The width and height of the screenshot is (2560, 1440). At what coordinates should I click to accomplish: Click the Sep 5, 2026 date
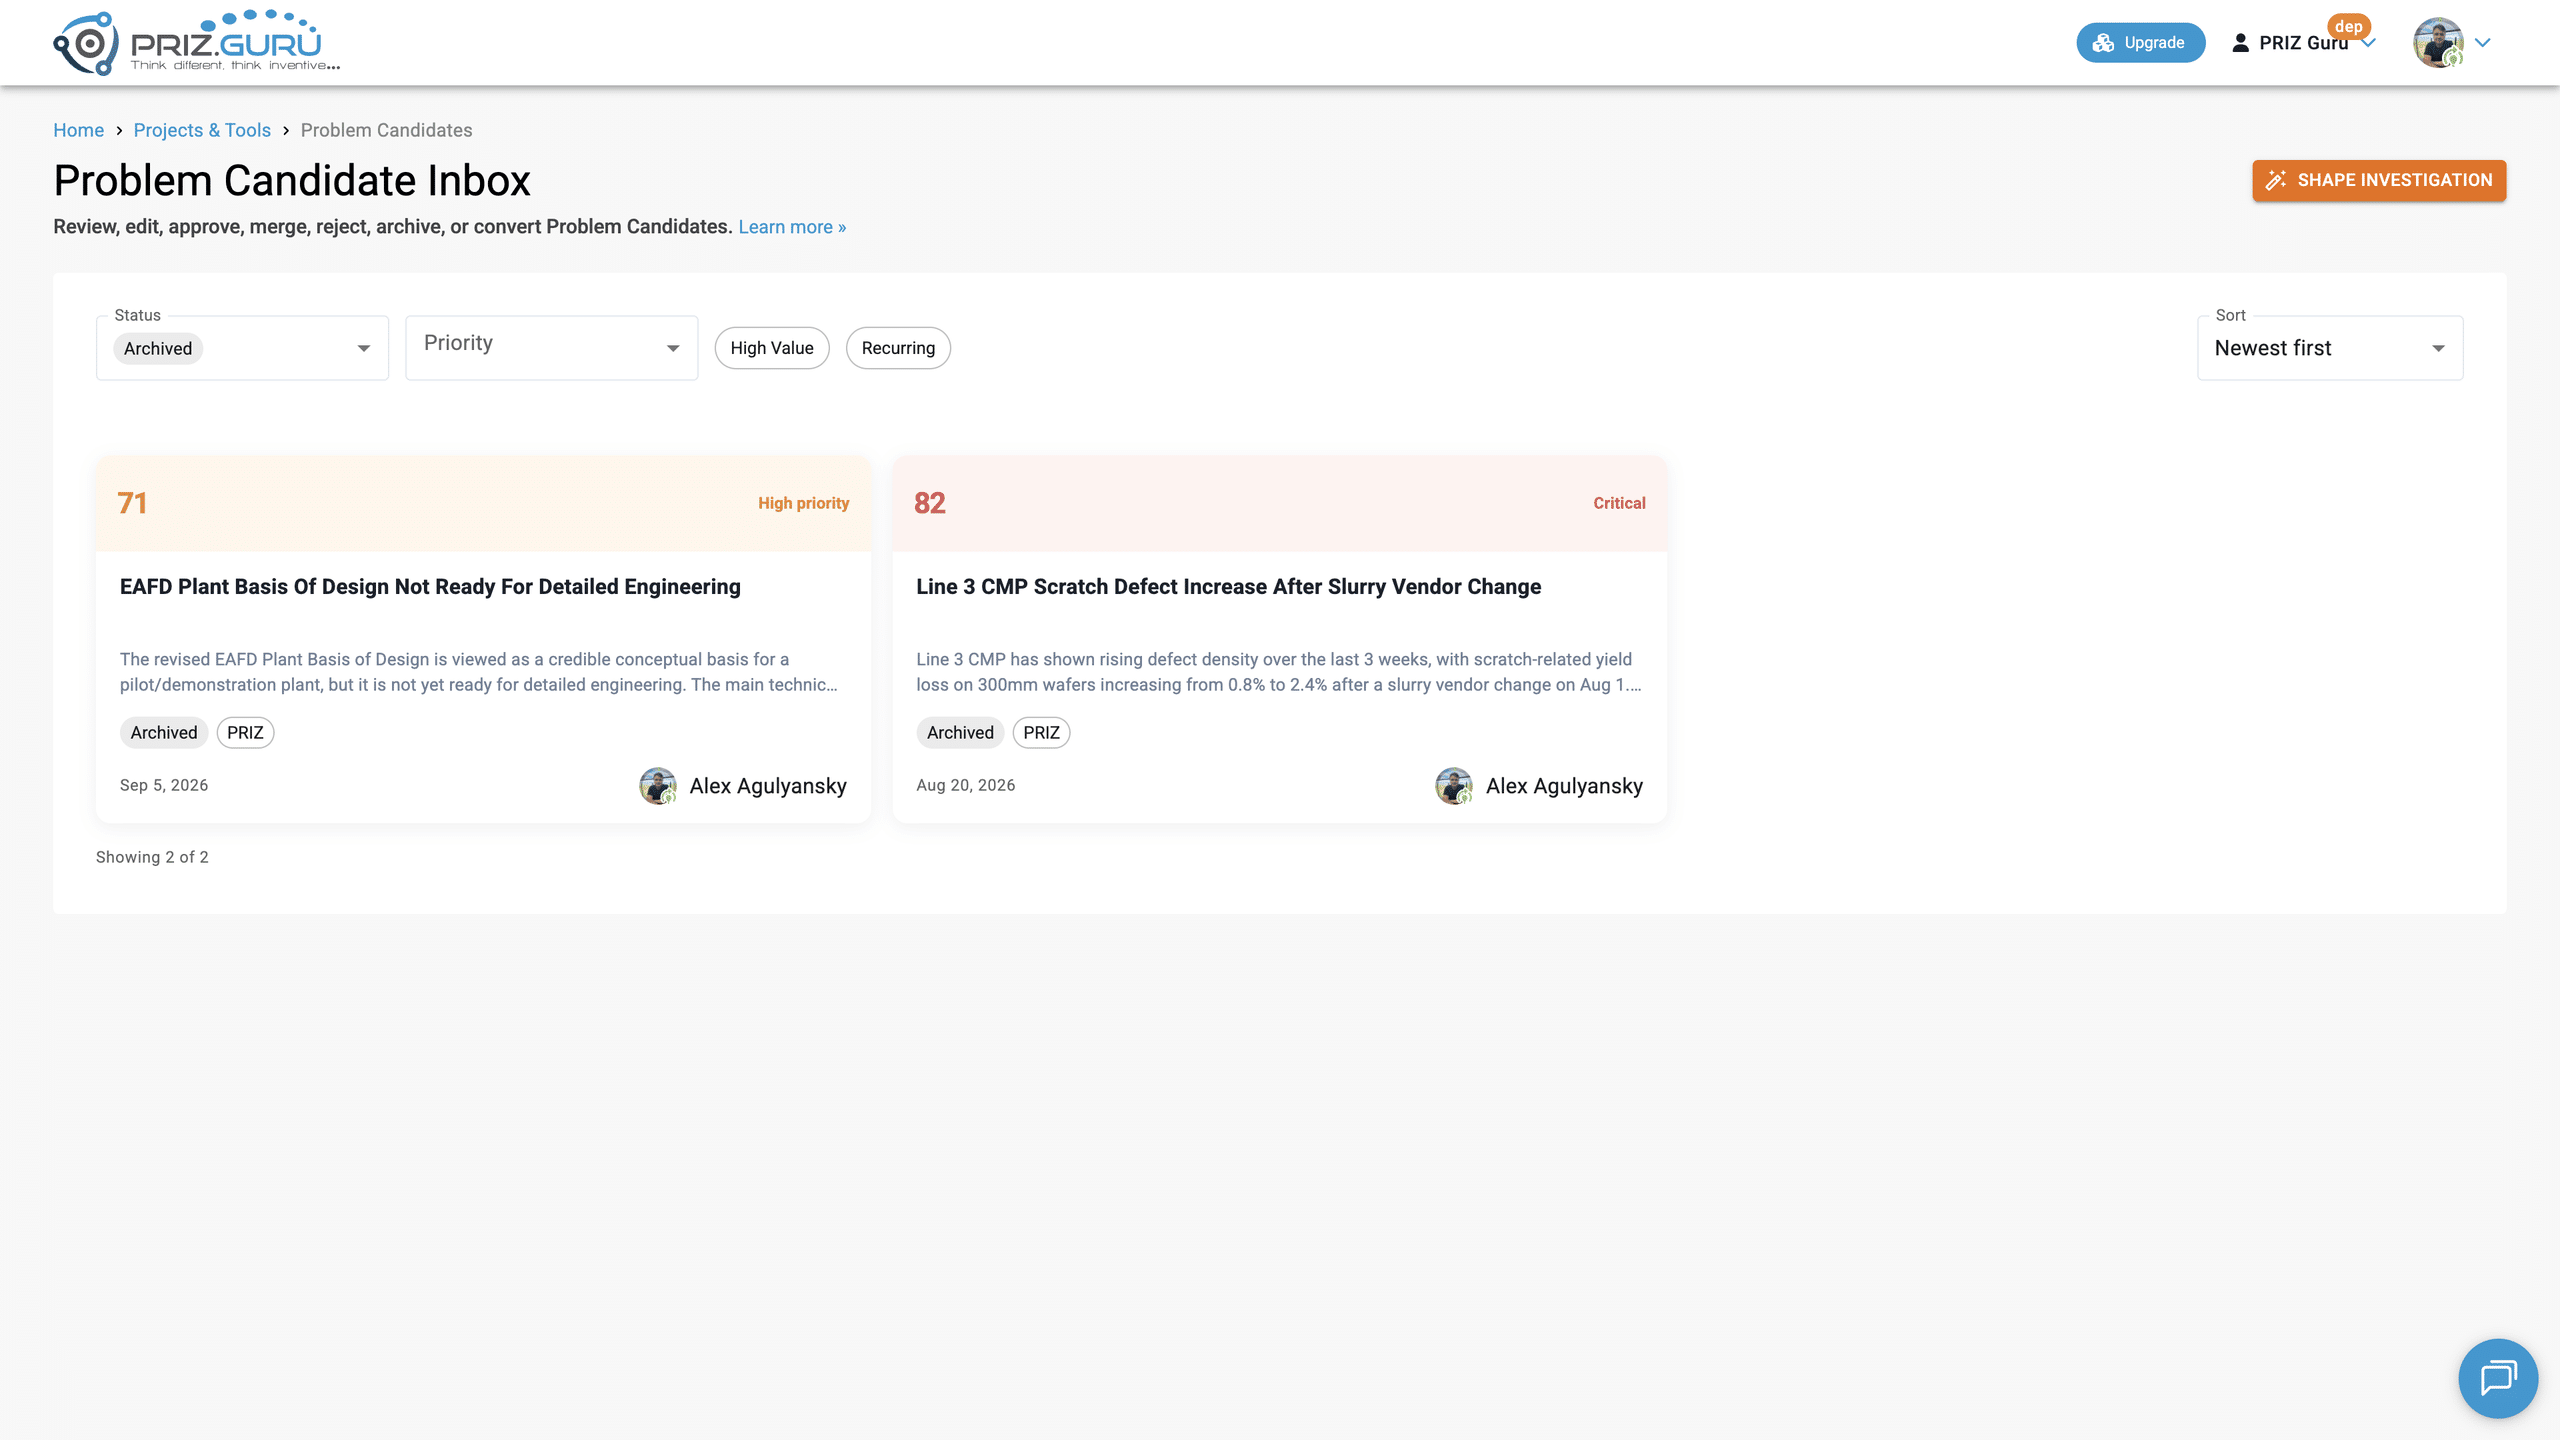[164, 785]
